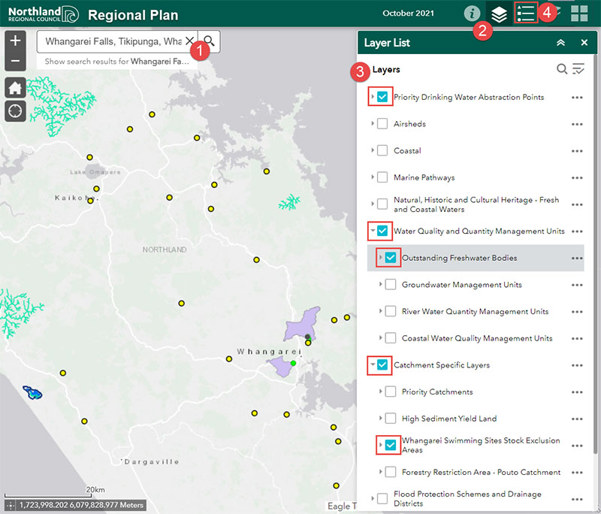Return to the map's default home extent

tap(15, 88)
